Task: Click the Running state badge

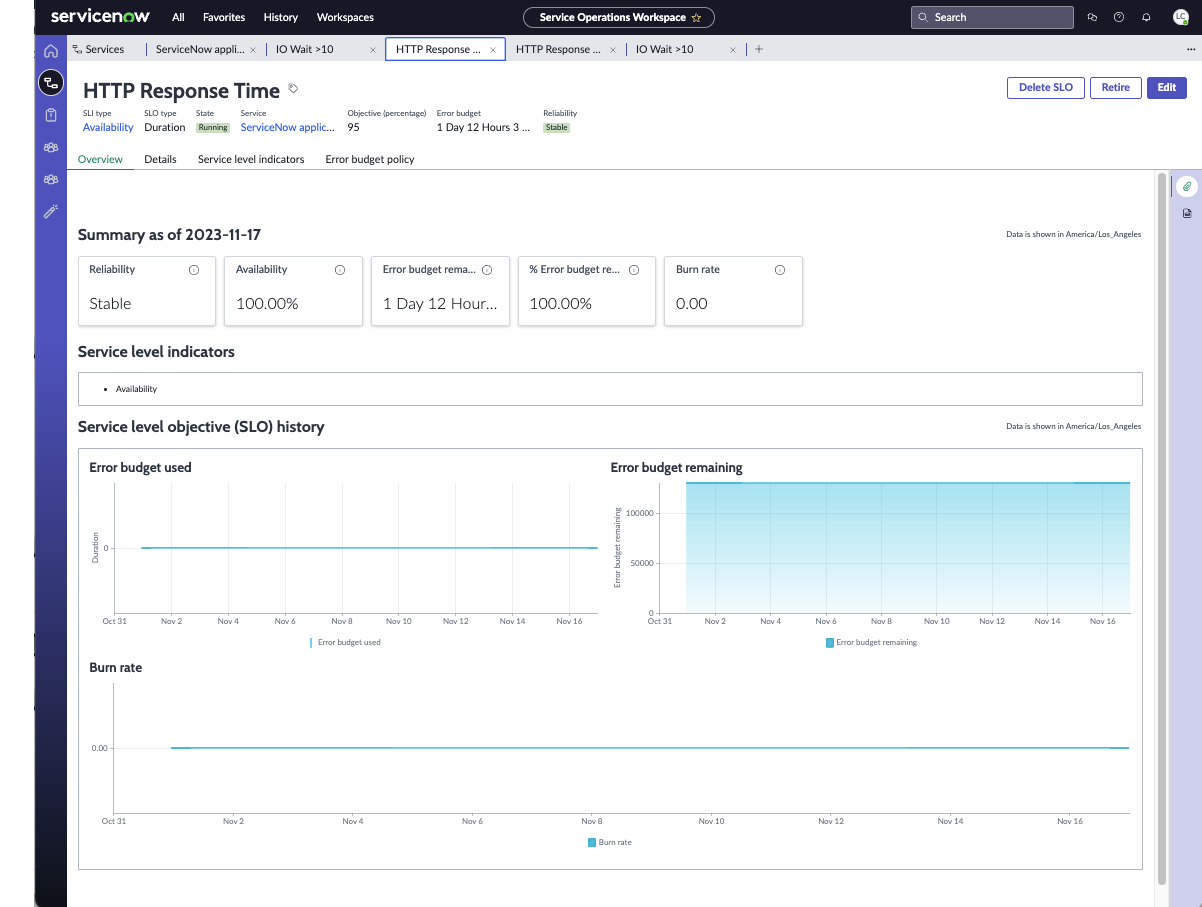Action: point(213,128)
